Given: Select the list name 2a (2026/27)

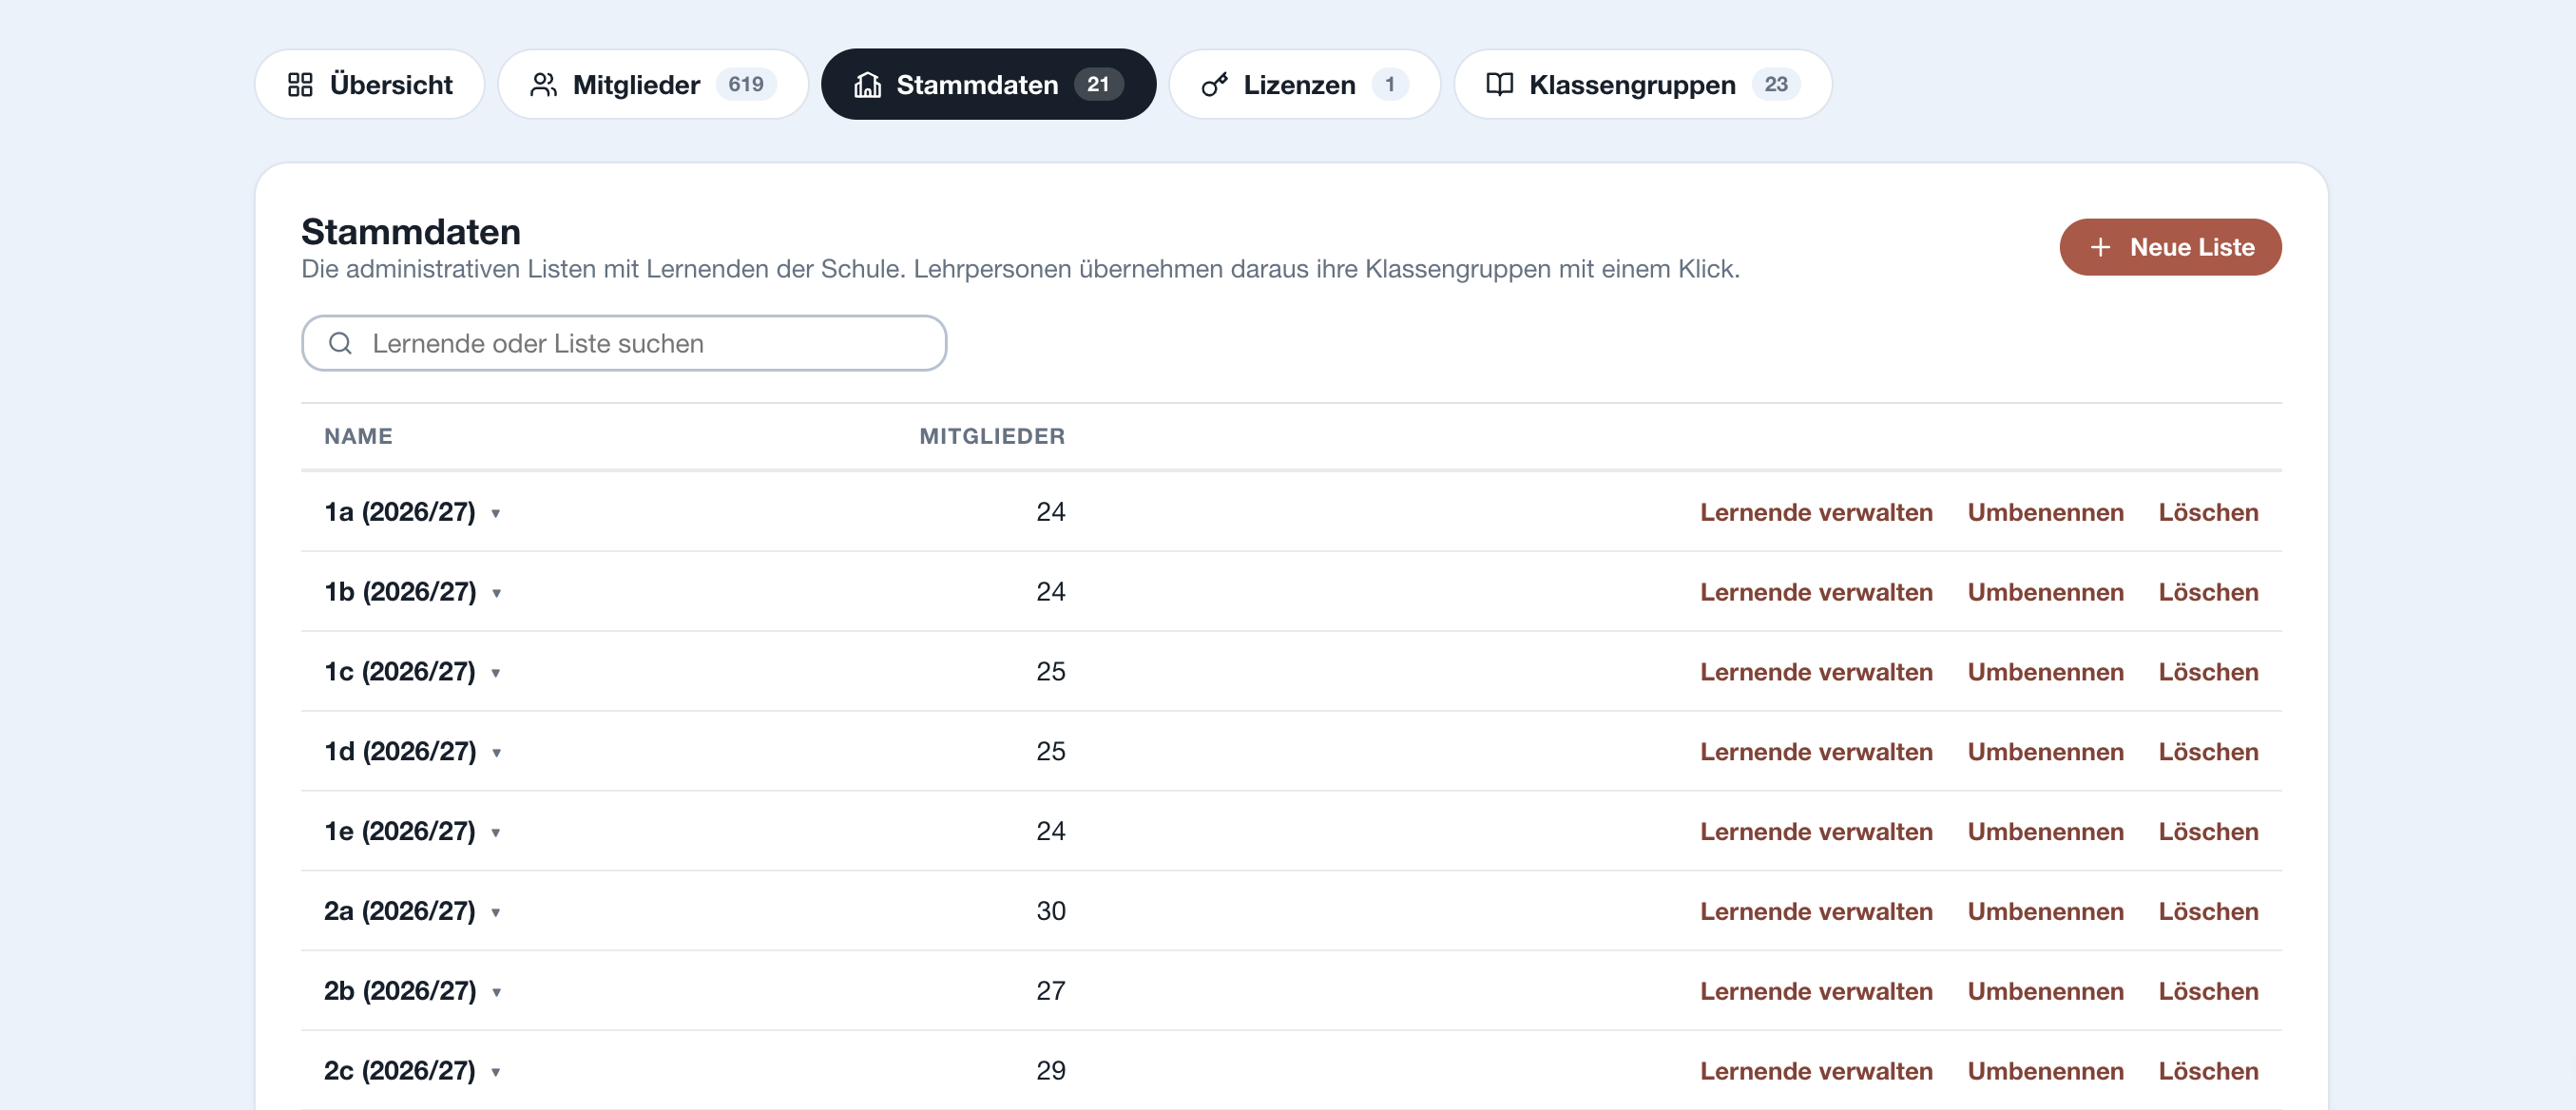Looking at the screenshot, I should pyautogui.click(x=400, y=911).
